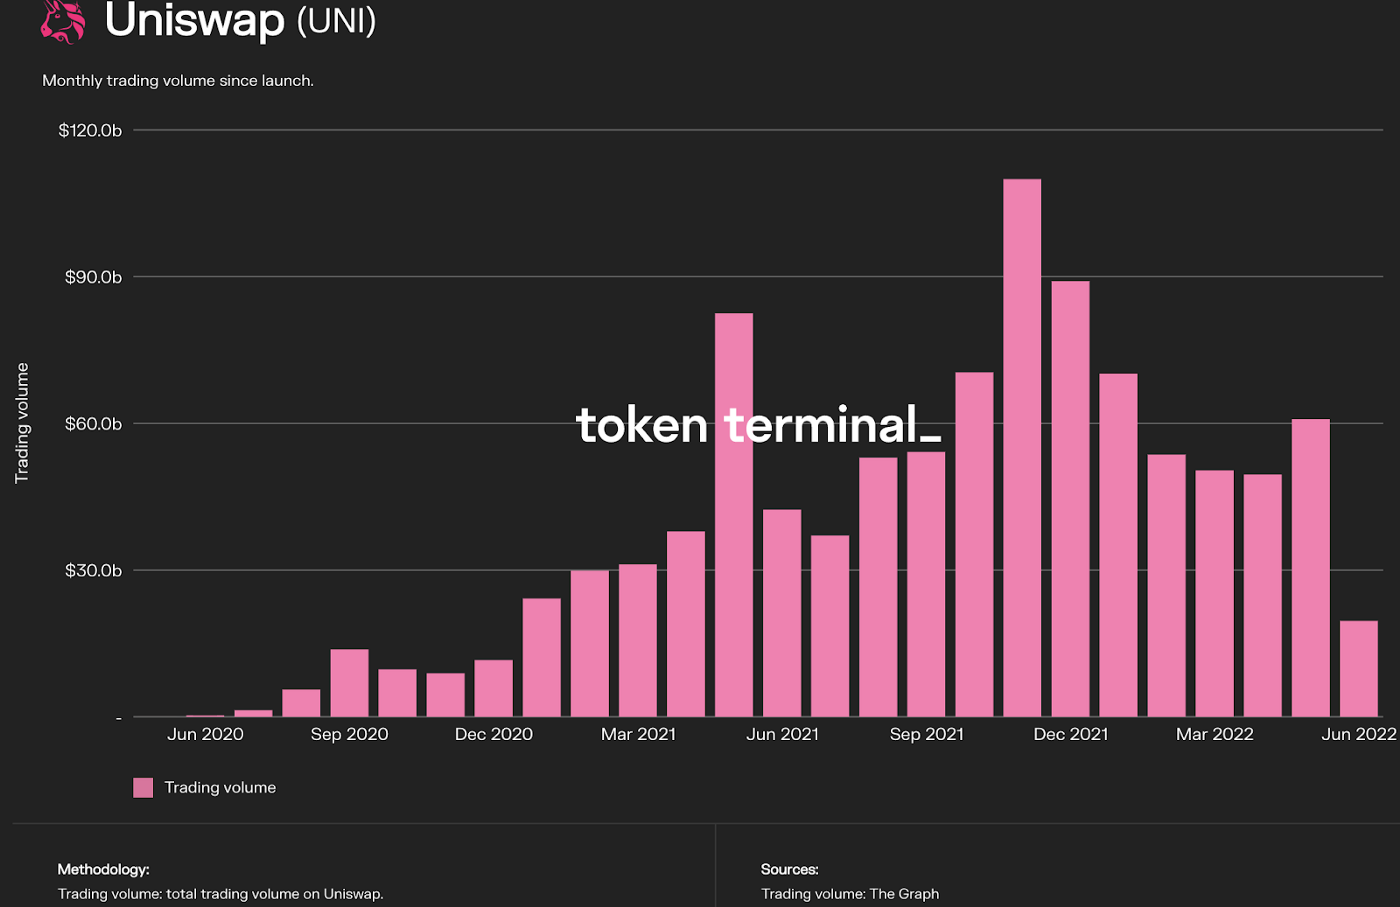The width and height of the screenshot is (1400, 907).
Task: Click the Mar 2022 axis label
Action: click(x=1215, y=734)
